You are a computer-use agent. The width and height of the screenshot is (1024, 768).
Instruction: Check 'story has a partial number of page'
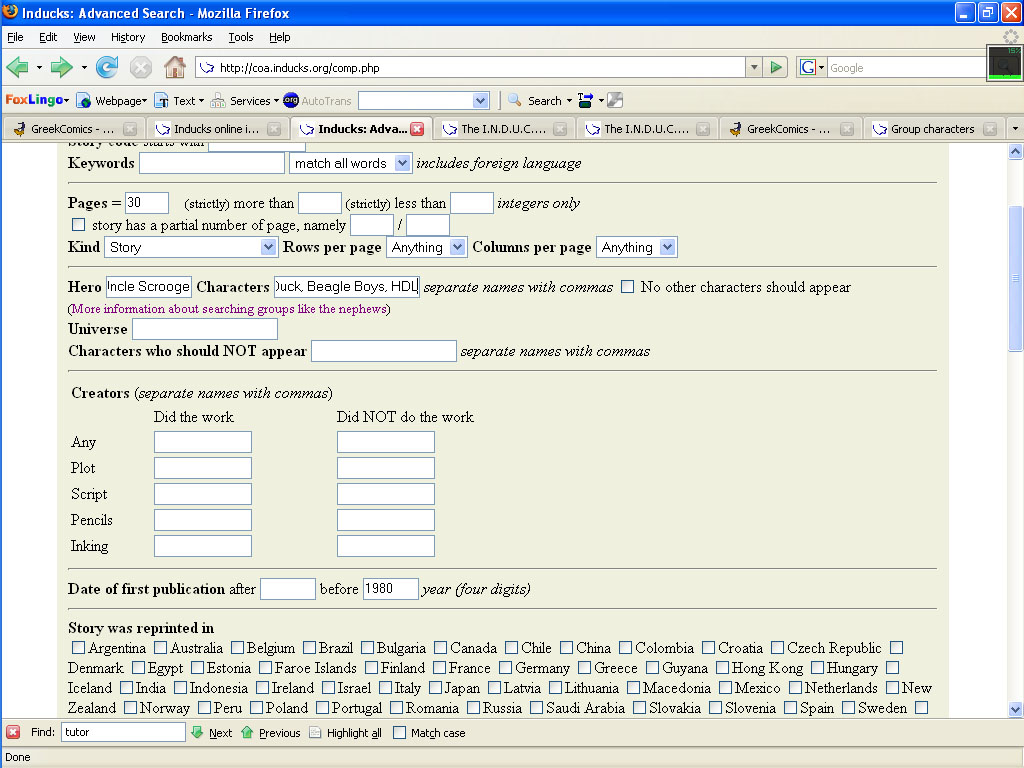tap(79, 225)
